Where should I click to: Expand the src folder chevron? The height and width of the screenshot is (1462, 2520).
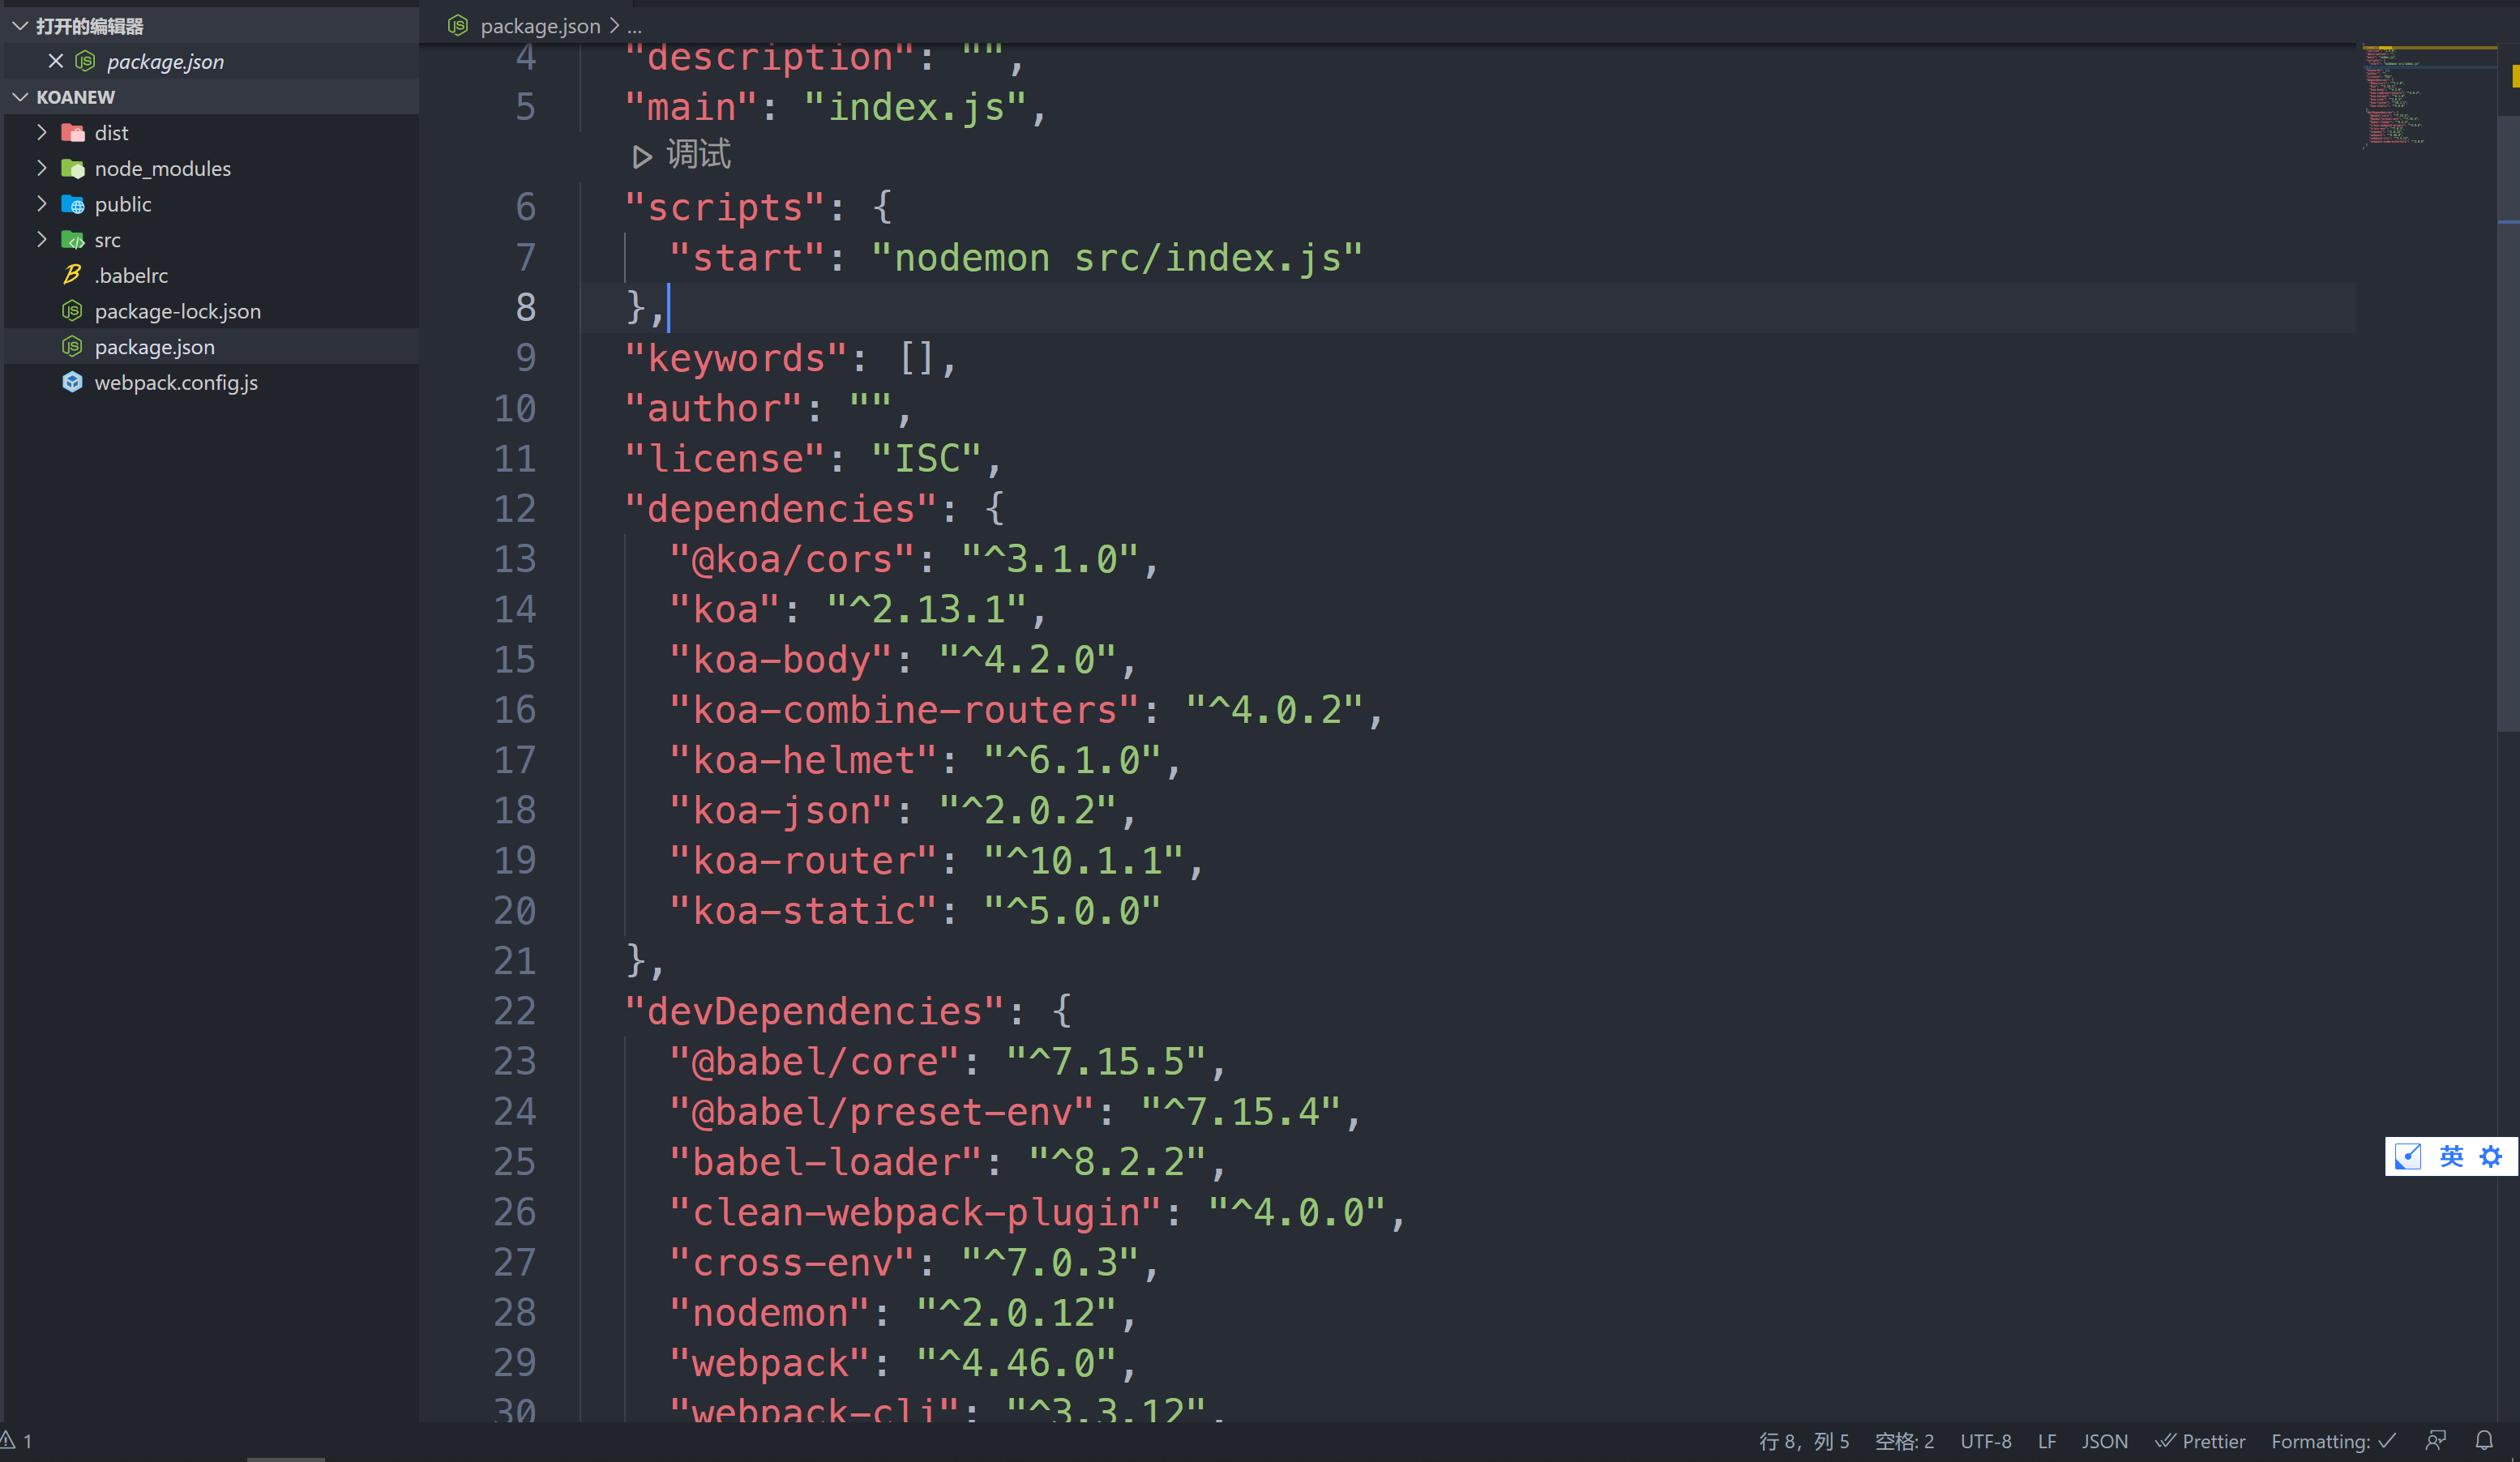pyautogui.click(x=42, y=240)
